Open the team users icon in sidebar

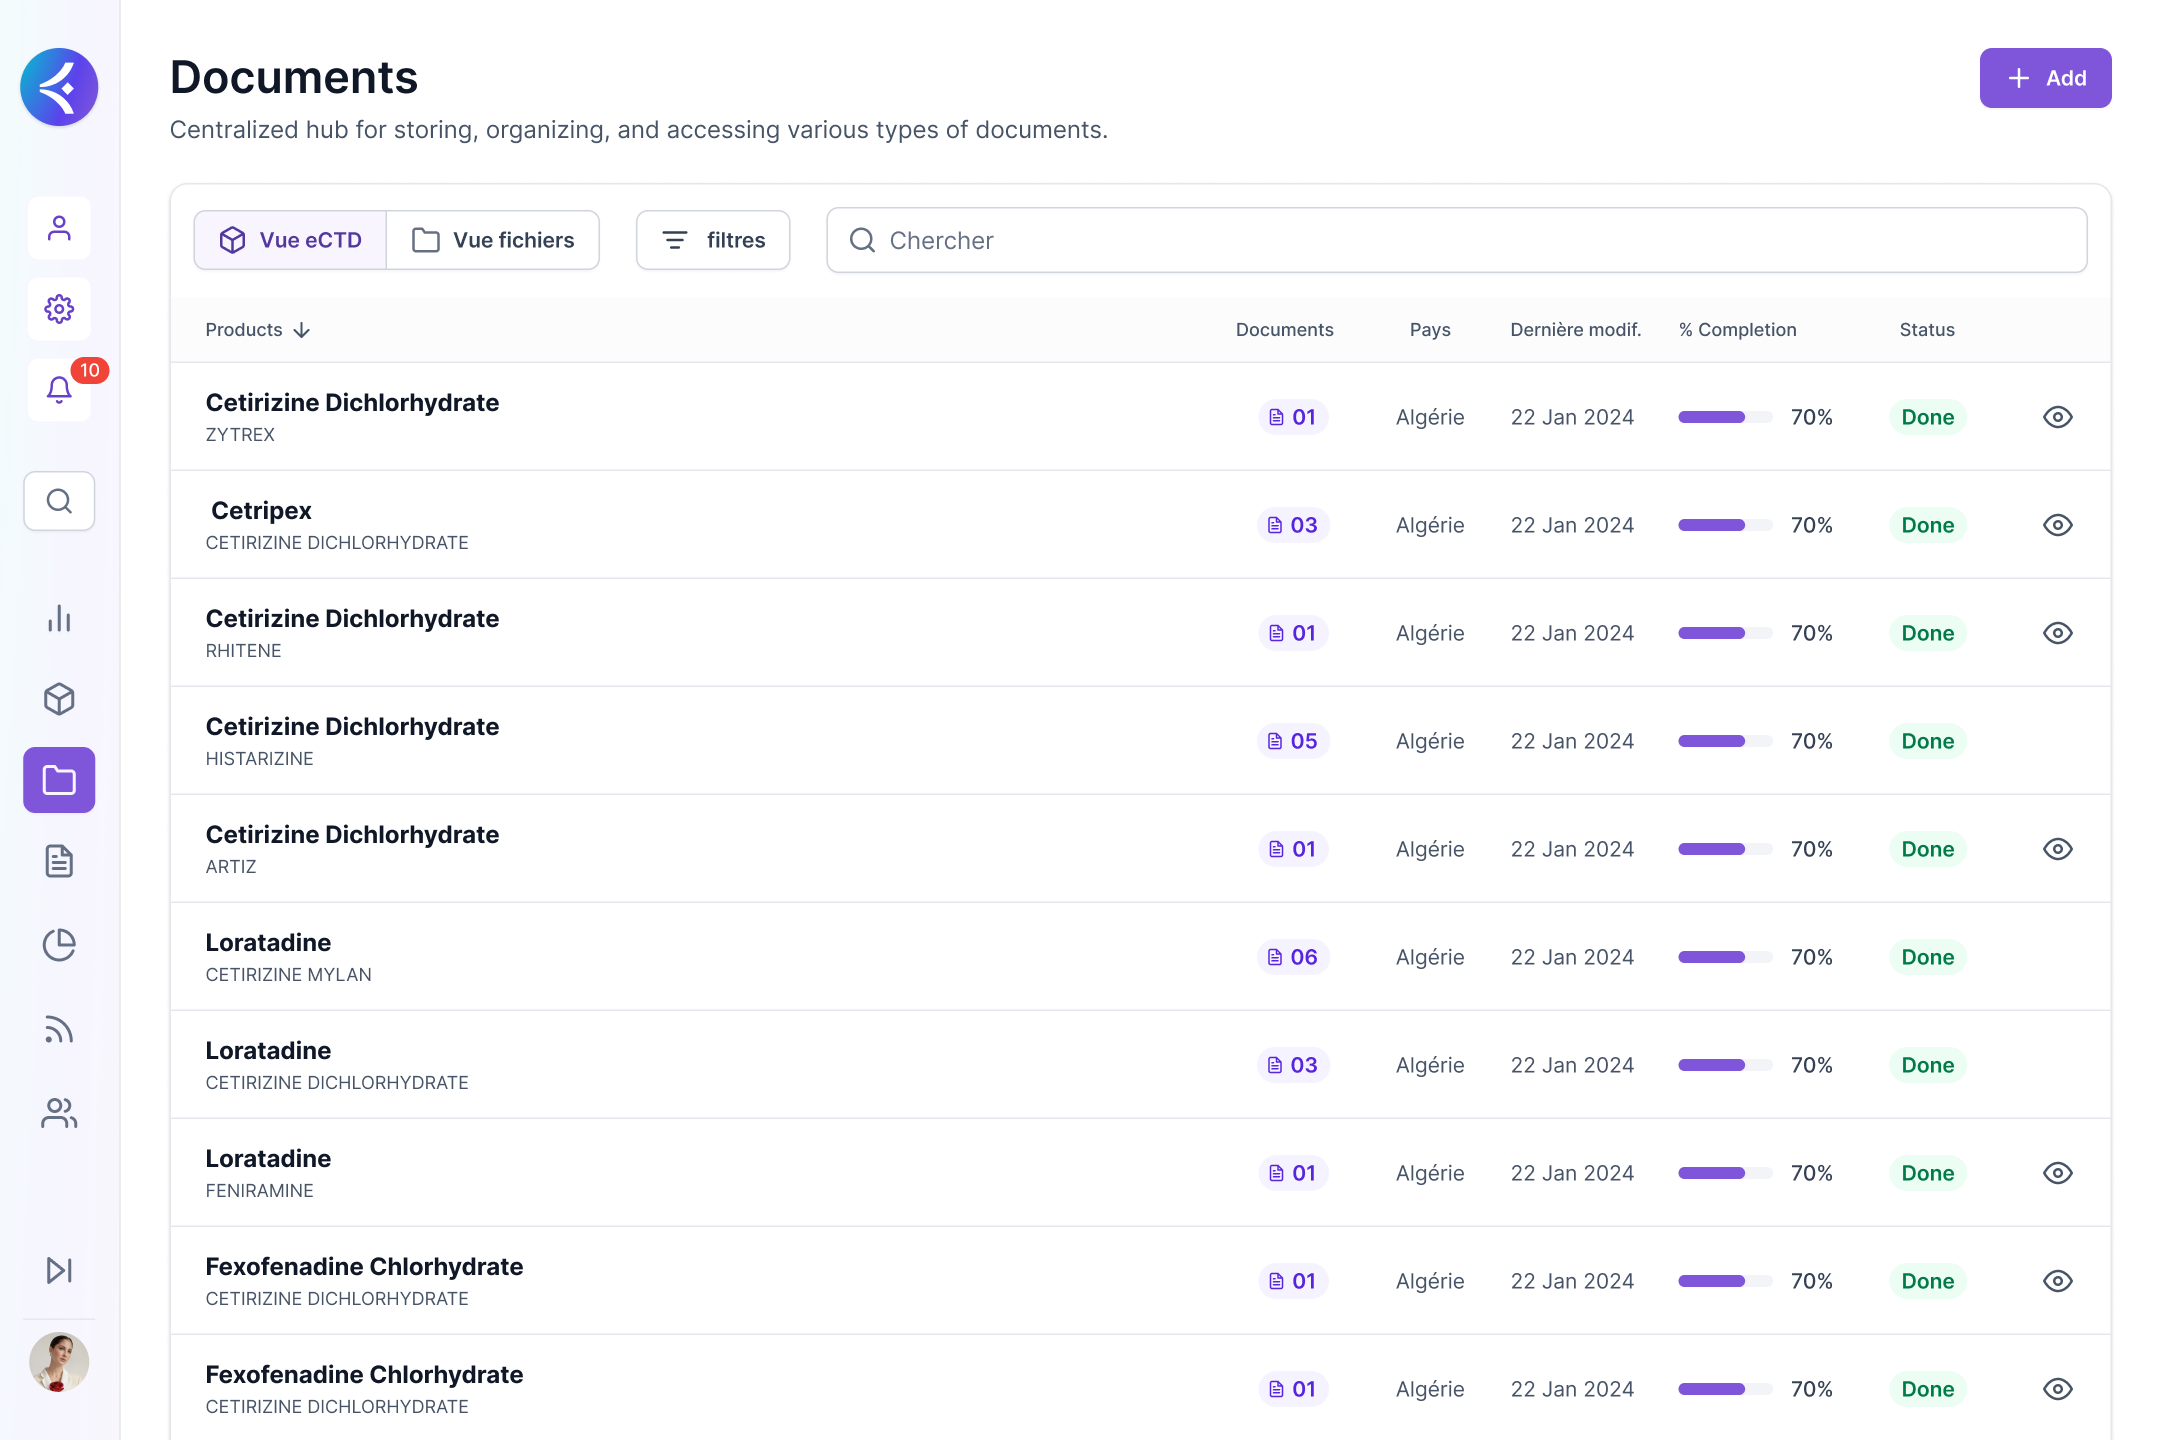pos(60,1113)
